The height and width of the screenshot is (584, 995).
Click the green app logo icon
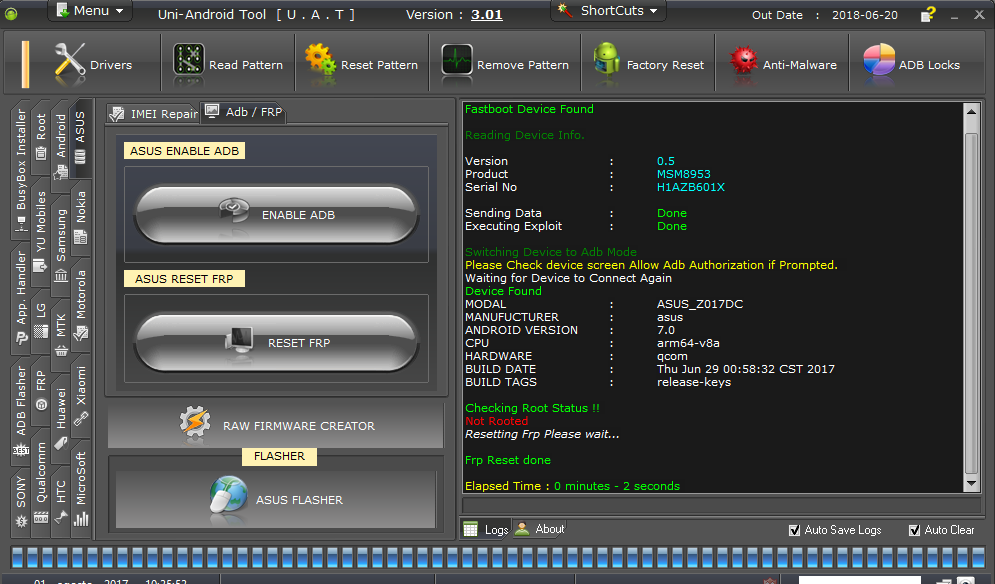pos(11,13)
